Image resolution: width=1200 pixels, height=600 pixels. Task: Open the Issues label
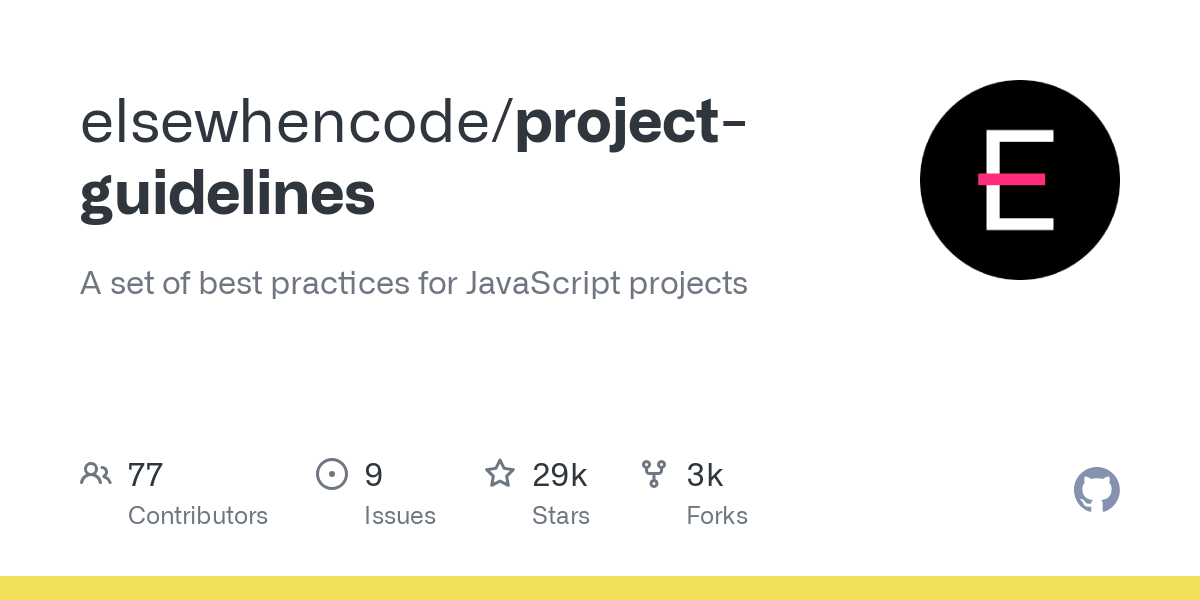(x=400, y=516)
